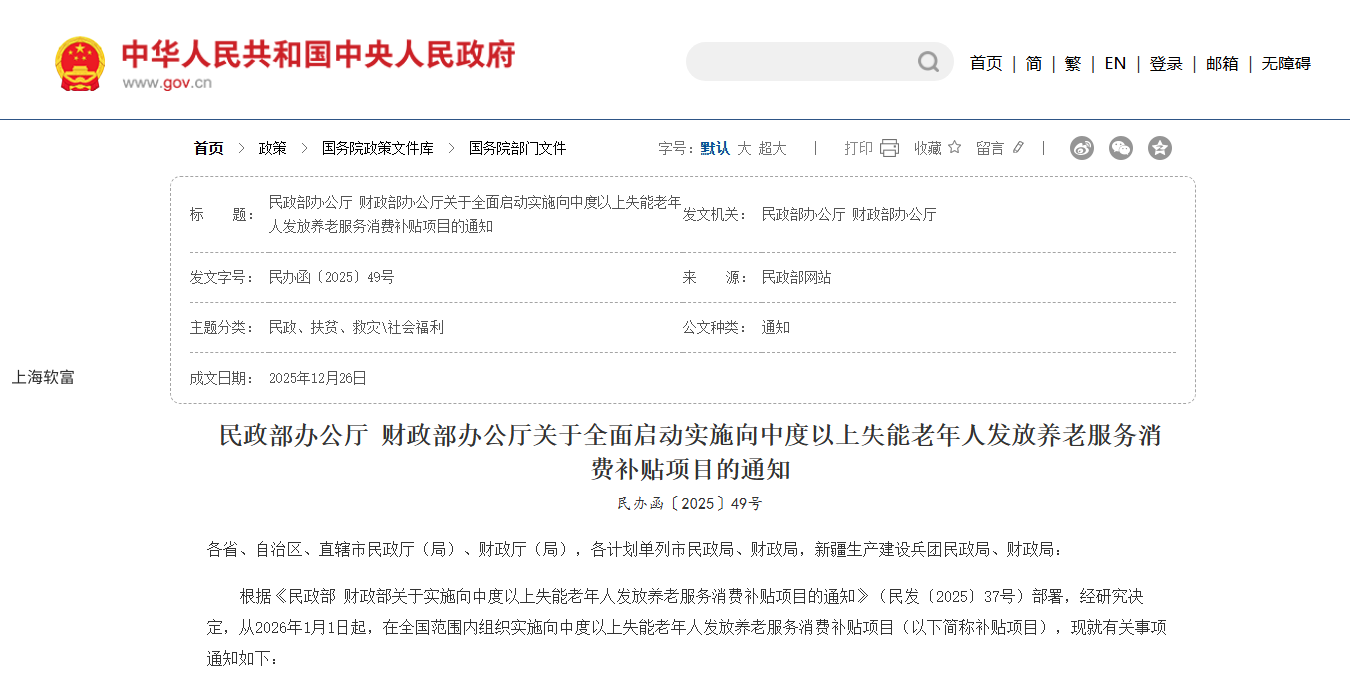Switch the site language to EN

tap(1115, 63)
